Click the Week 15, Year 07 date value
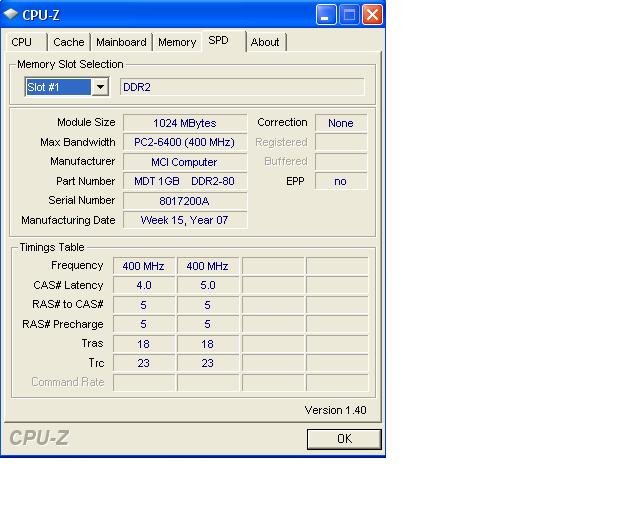 pos(185,220)
